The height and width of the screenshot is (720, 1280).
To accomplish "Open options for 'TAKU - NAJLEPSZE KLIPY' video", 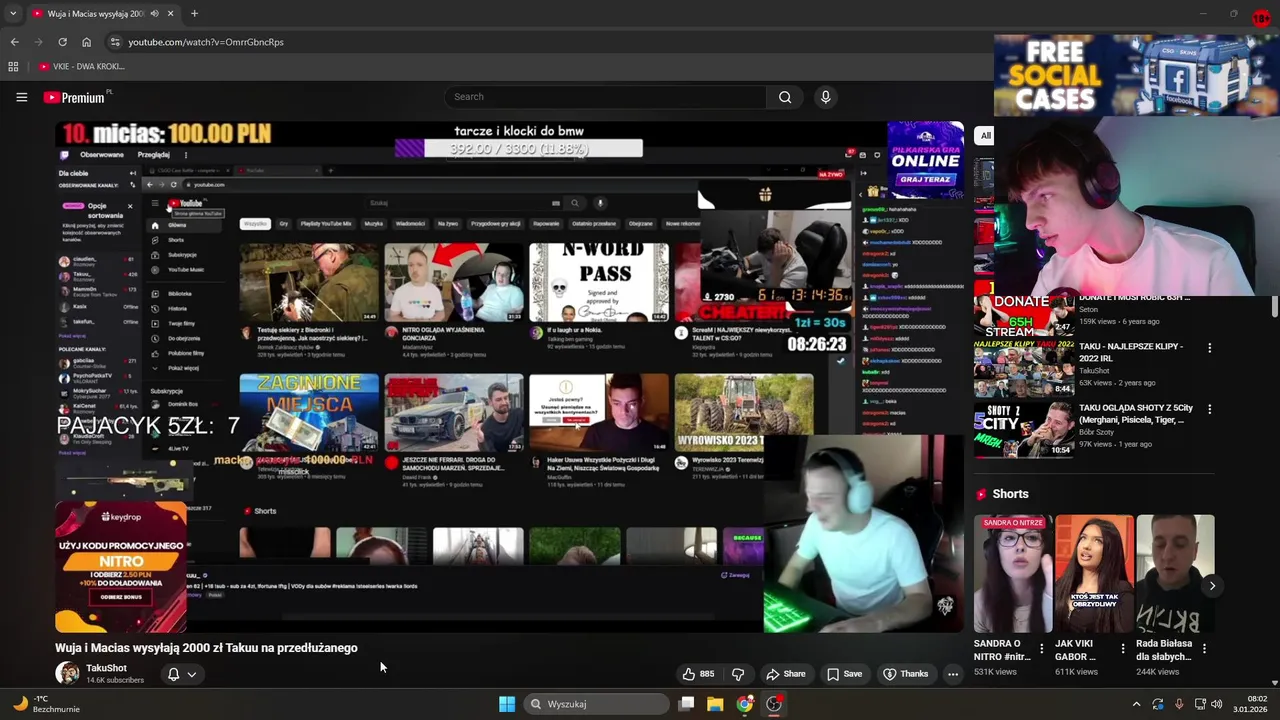I will 1209,348.
